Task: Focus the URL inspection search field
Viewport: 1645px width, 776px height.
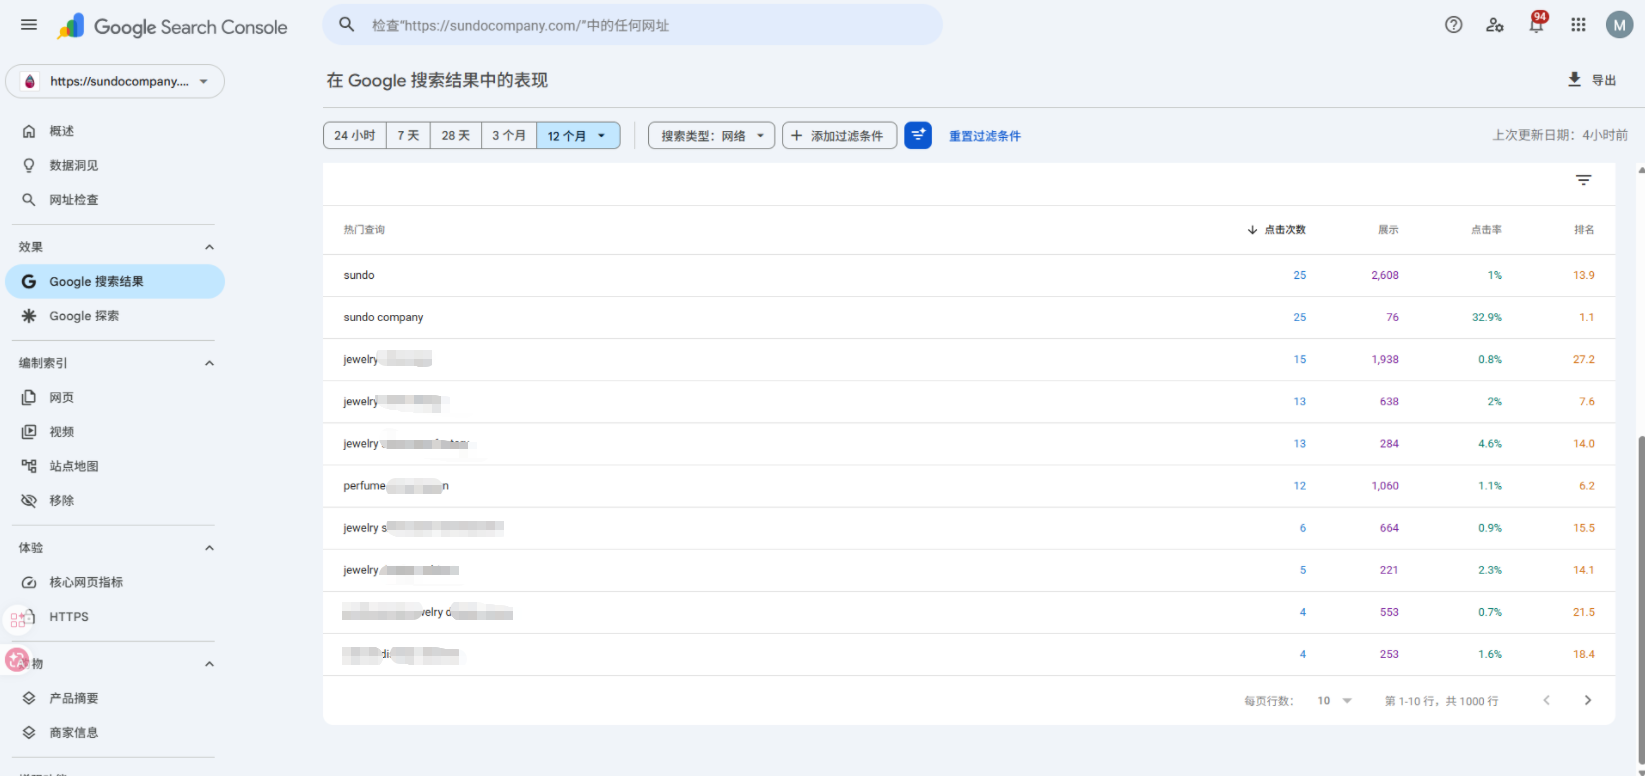Action: pos(632,25)
